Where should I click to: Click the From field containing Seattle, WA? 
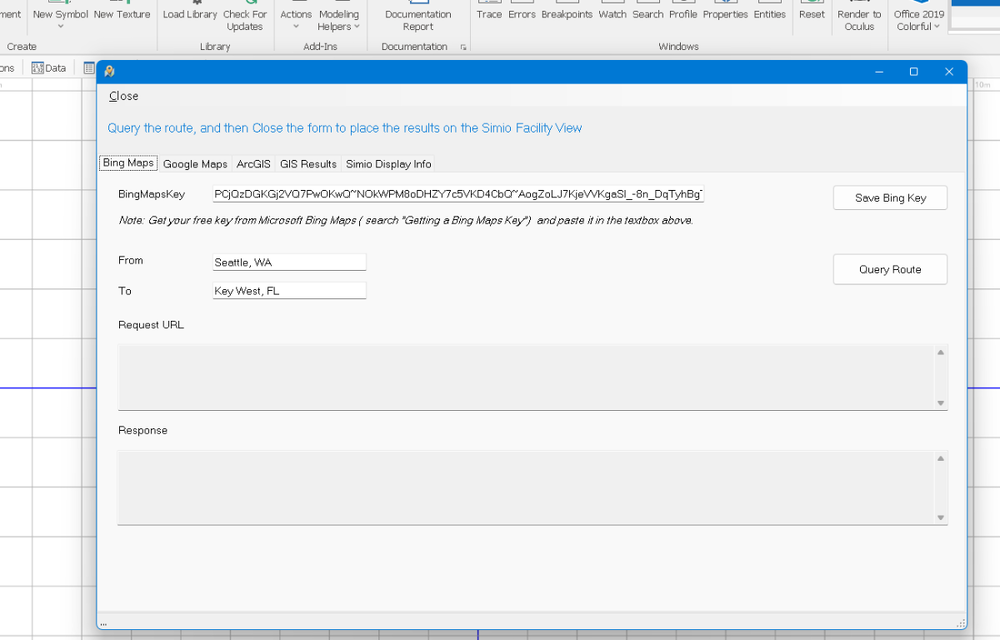[x=289, y=262]
